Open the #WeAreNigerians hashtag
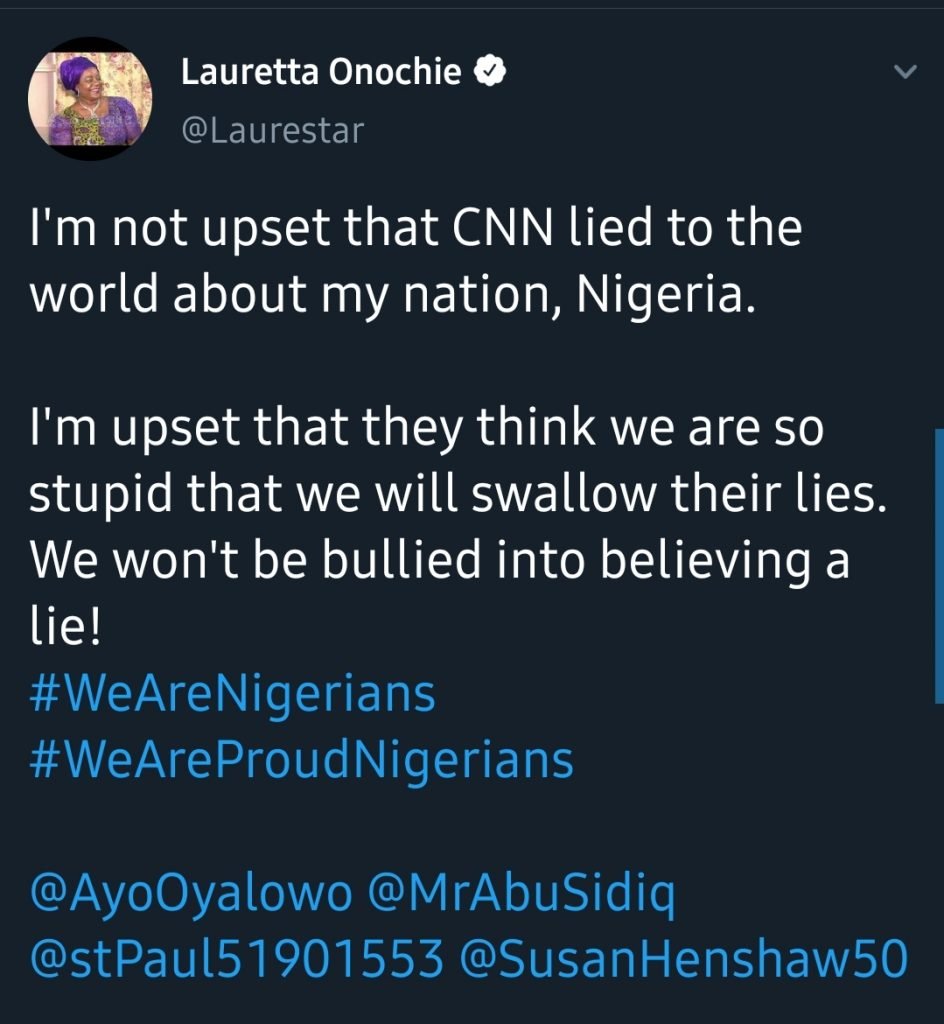Image resolution: width=944 pixels, height=1024 pixels. (x=232, y=693)
